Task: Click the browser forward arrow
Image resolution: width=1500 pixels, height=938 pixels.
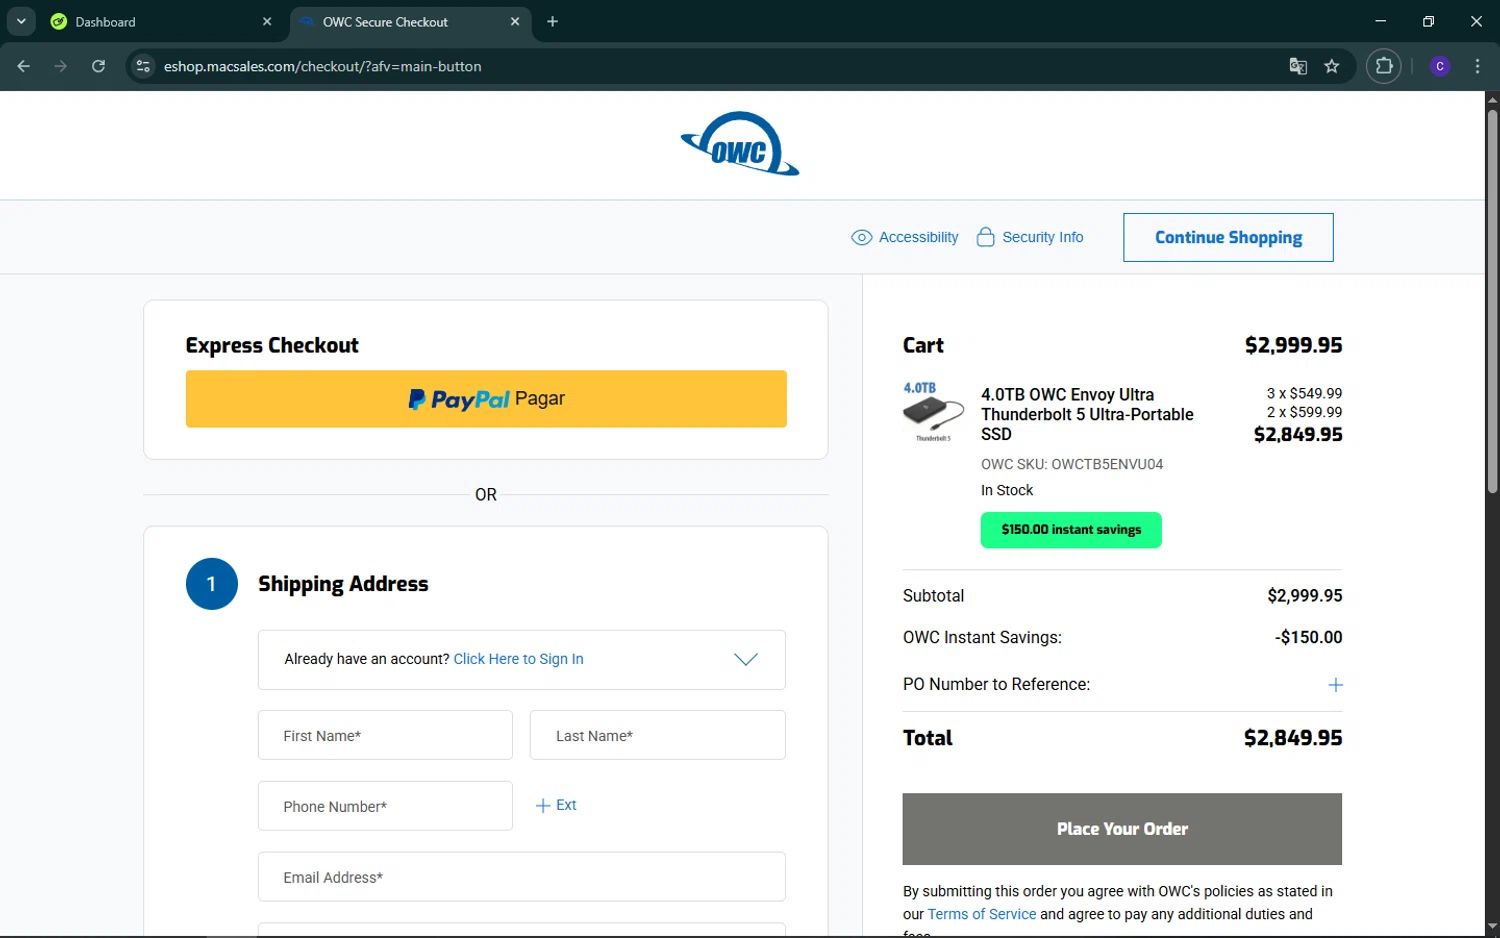Action: 61,66
